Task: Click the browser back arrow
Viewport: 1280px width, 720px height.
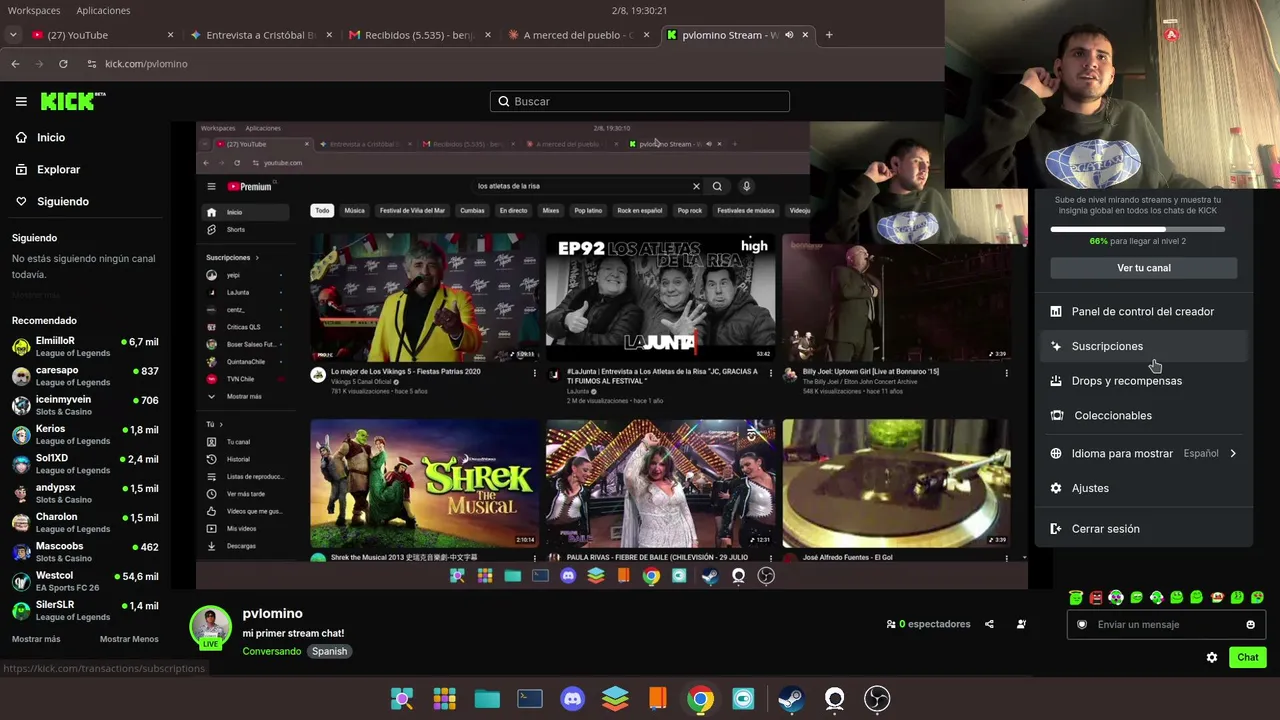Action: (x=15, y=64)
